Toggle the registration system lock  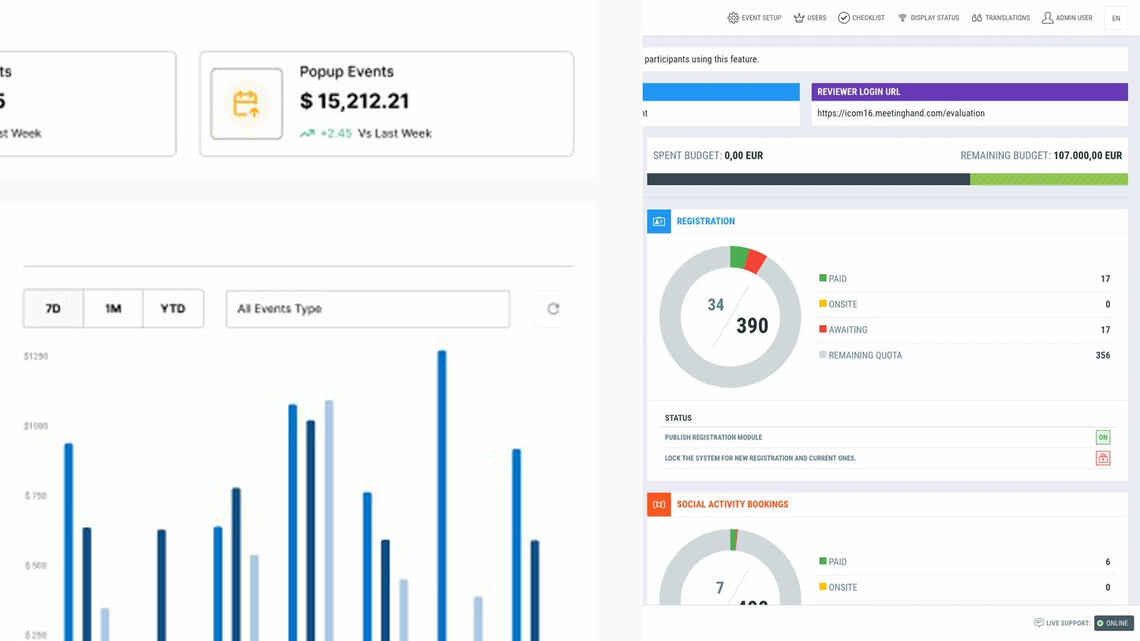(1102, 458)
